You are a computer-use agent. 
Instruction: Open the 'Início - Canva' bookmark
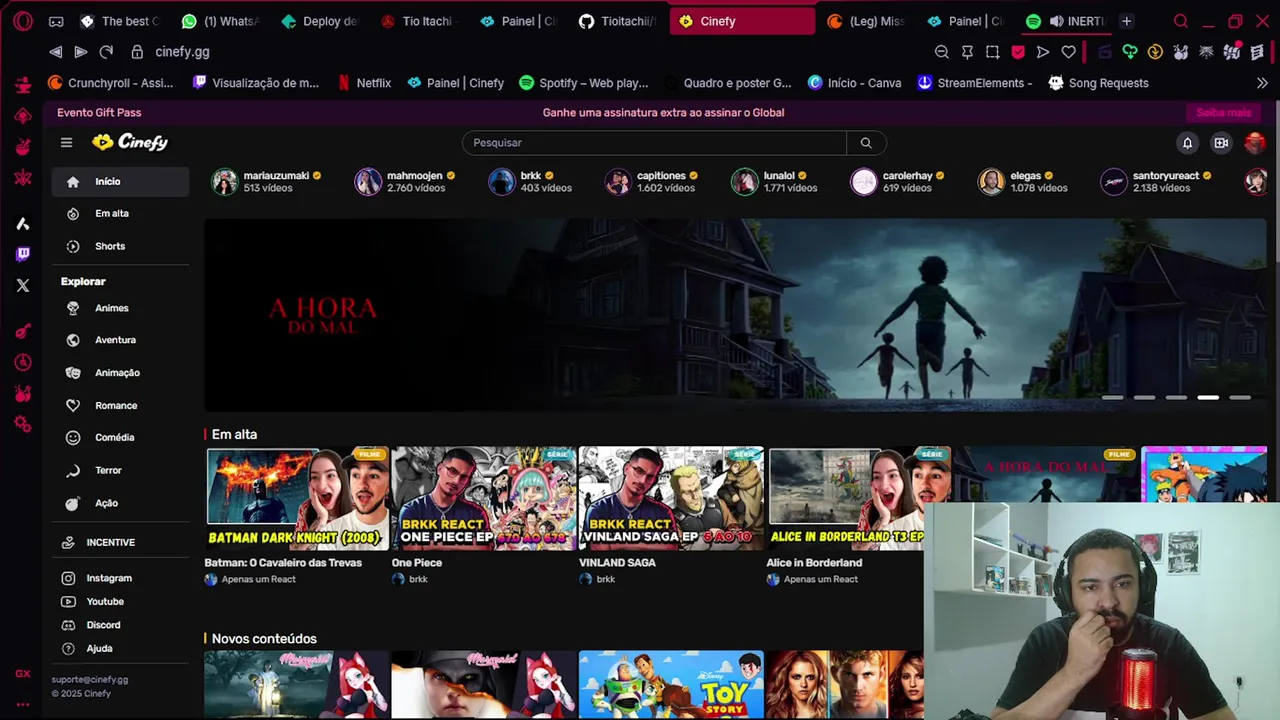tap(855, 83)
